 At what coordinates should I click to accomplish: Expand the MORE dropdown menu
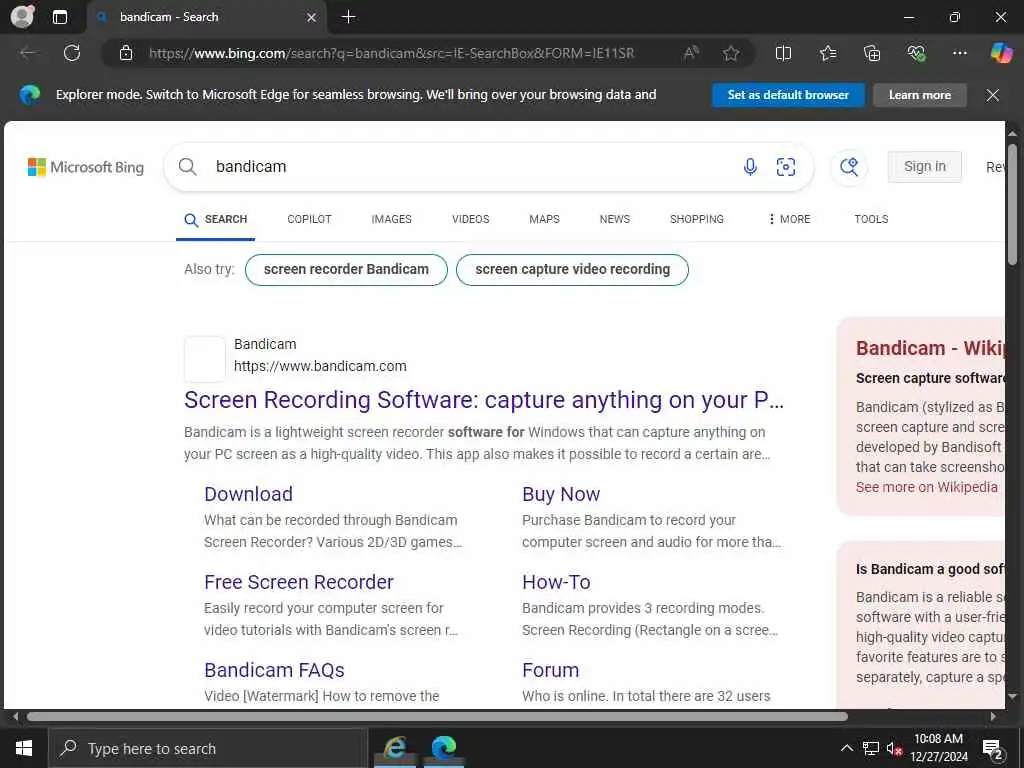(x=789, y=219)
